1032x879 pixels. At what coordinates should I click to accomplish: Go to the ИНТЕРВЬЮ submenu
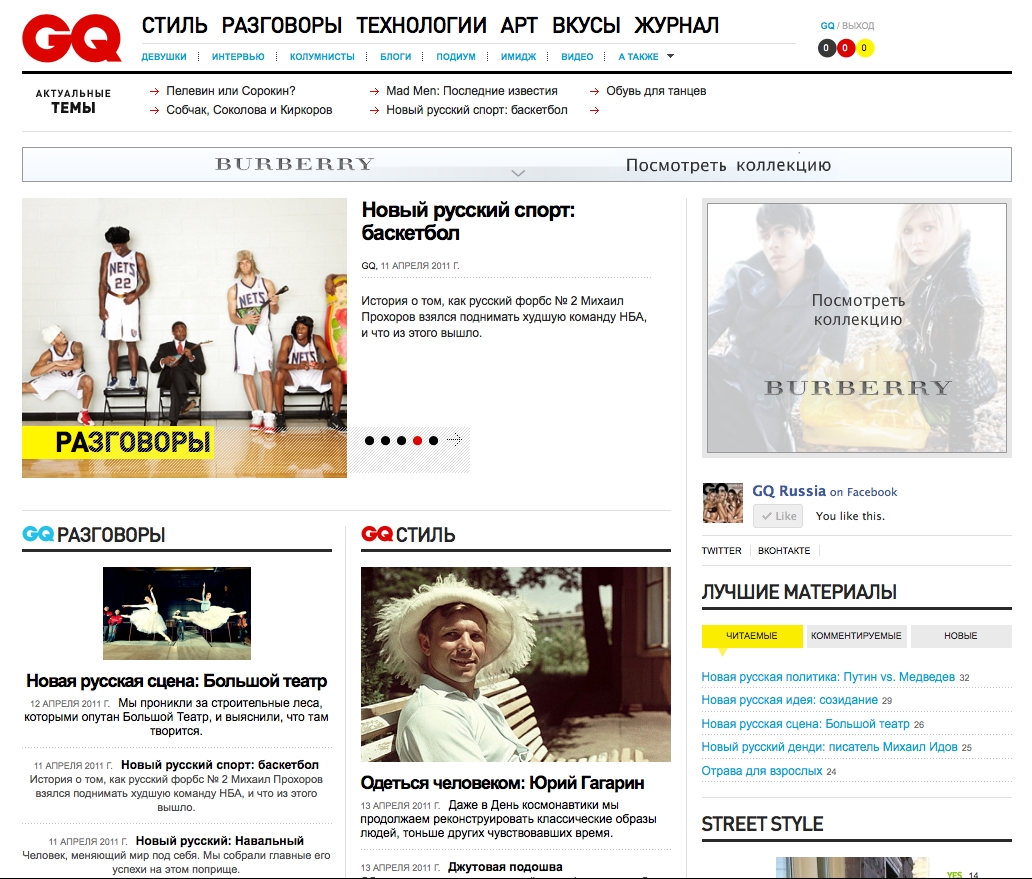pyautogui.click(x=238, y=57)
